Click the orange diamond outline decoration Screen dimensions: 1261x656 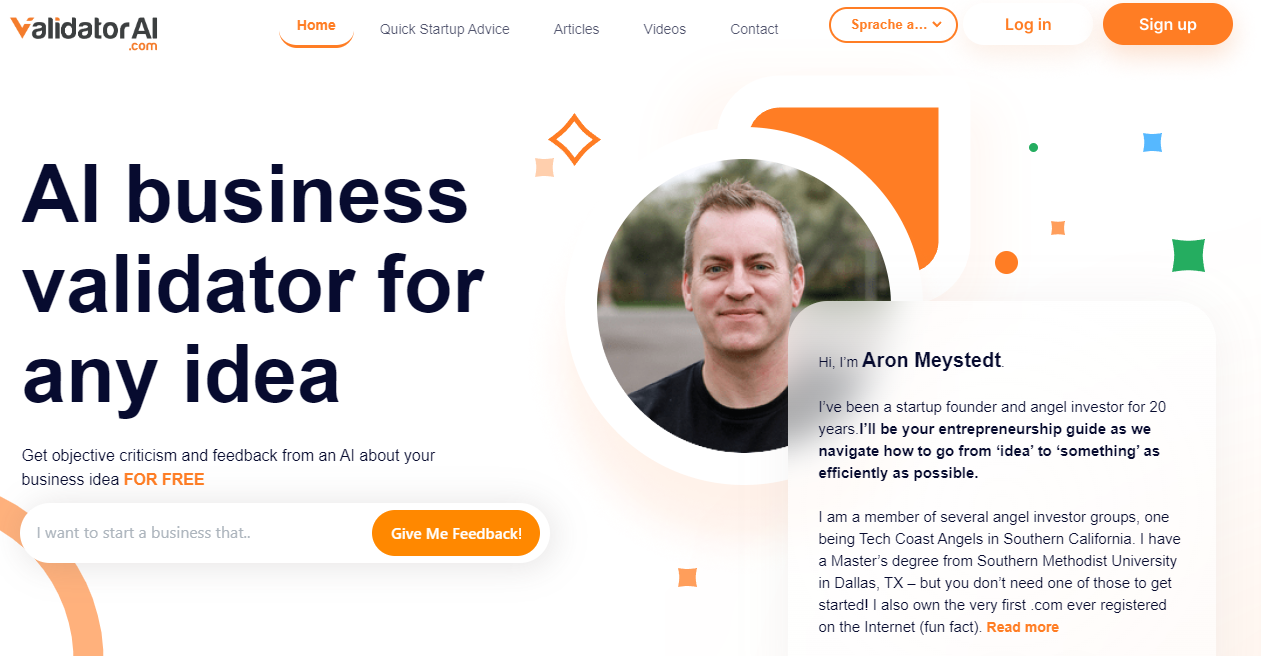(x=574, y=140)
